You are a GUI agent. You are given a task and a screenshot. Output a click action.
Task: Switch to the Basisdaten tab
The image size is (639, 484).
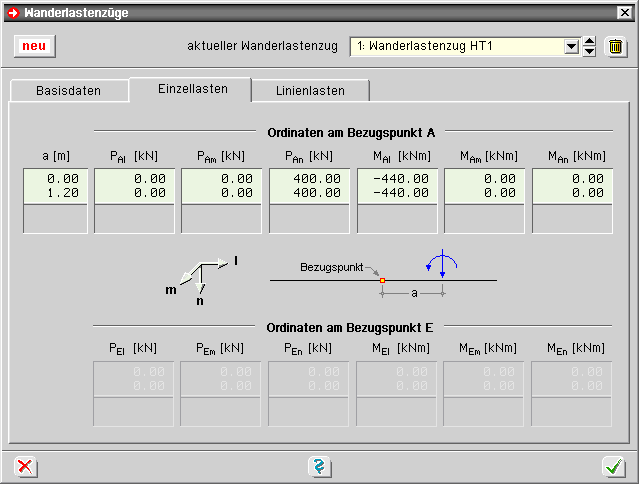(x=68, y=90)
